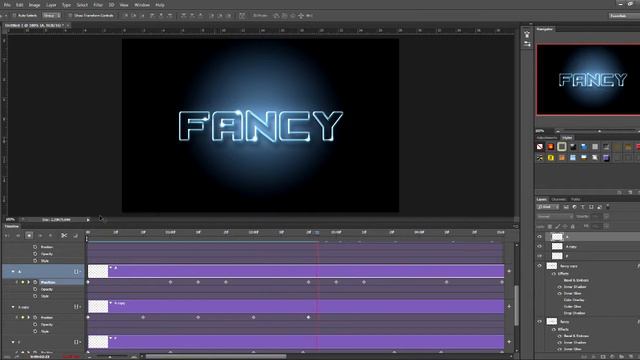Hide layer A using its eye icon
Viewport: 640px width, 360px height.
[x=540, y=237]
